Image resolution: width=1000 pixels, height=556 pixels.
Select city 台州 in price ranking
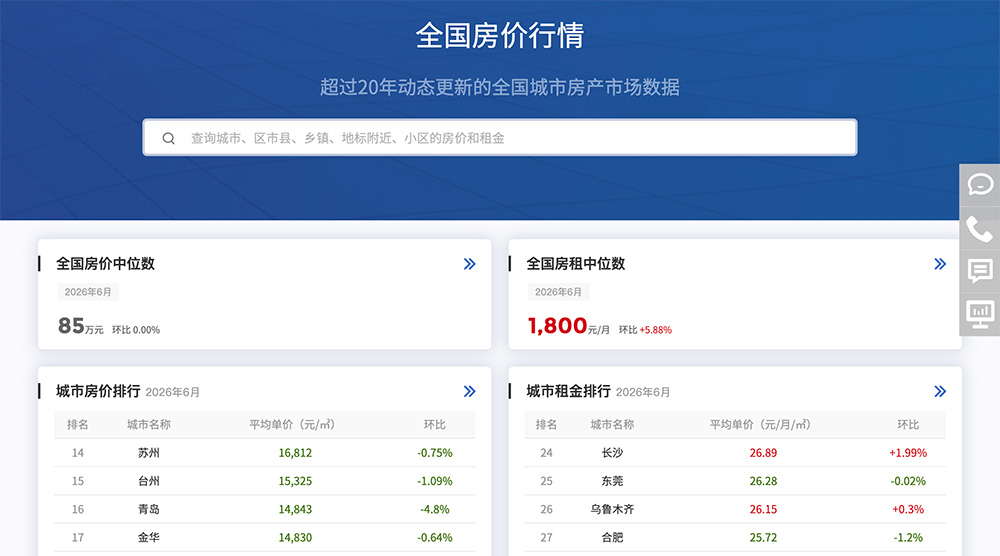click(149, 481)
